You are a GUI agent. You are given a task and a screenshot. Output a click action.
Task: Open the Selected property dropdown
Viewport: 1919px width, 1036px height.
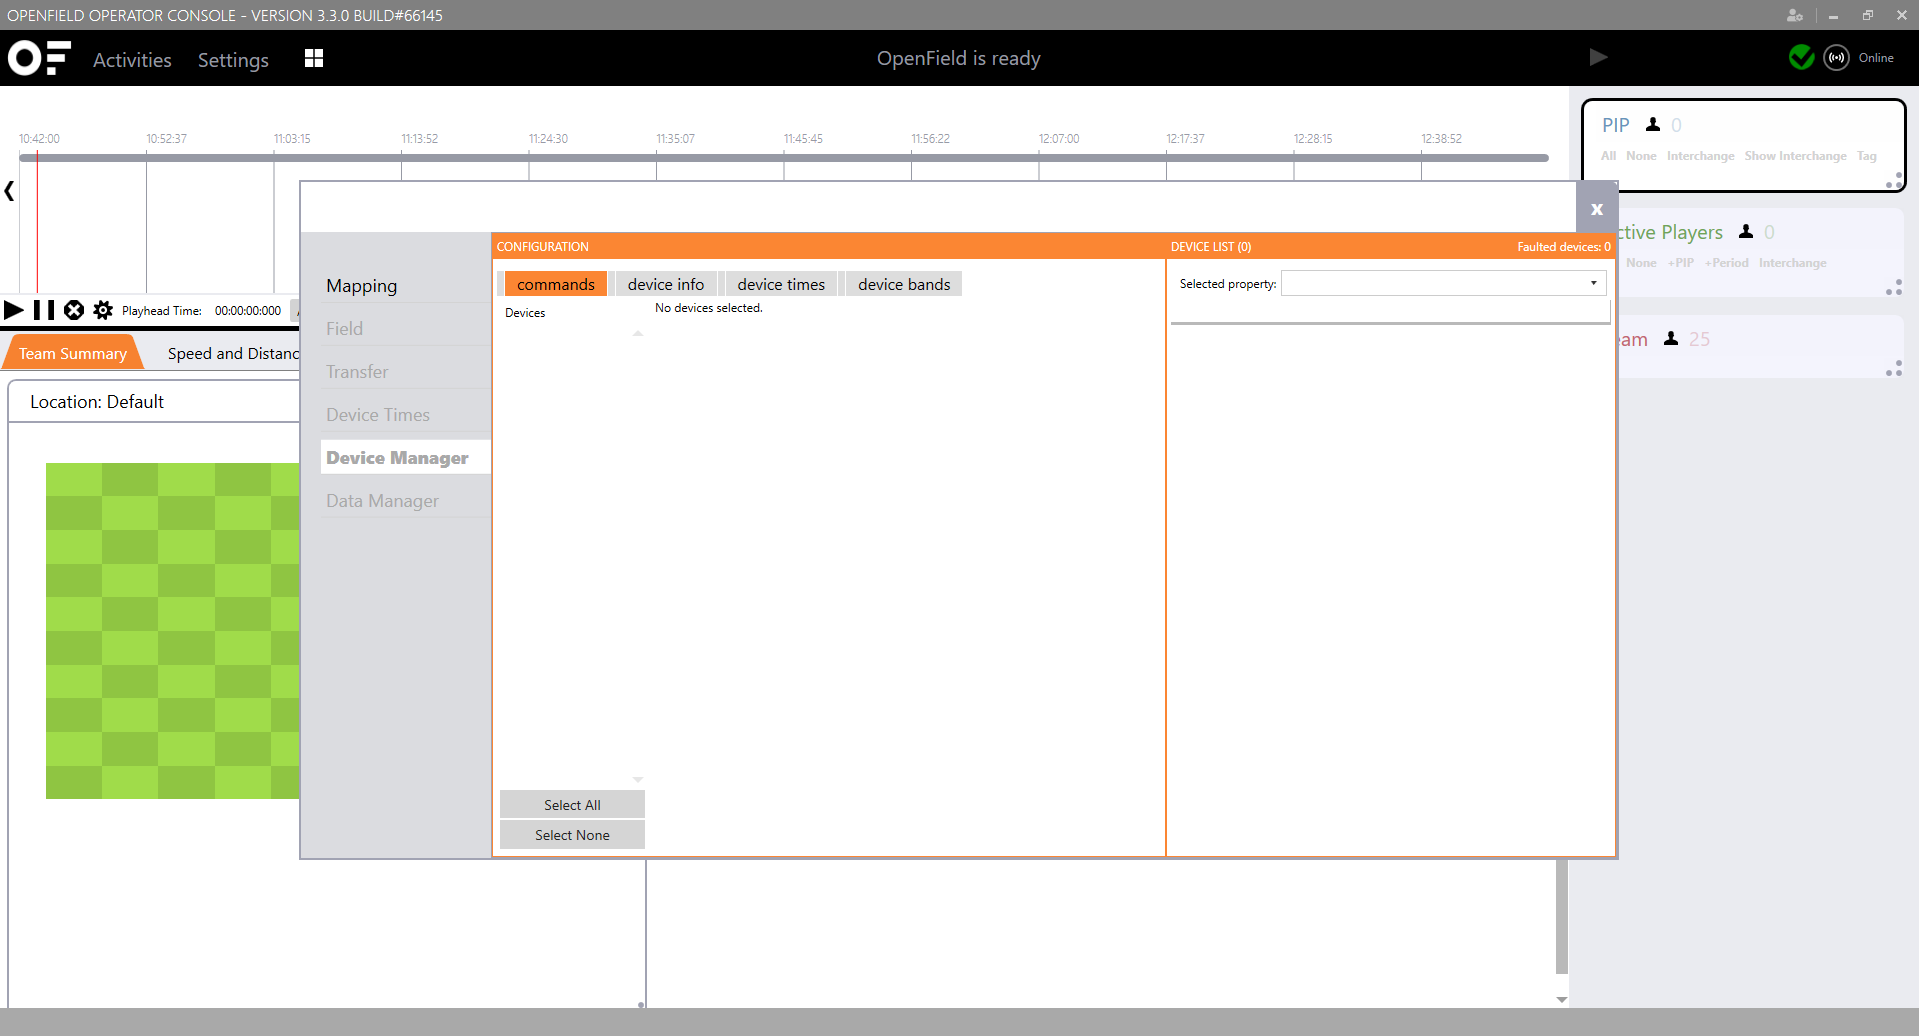(1444, 283)
